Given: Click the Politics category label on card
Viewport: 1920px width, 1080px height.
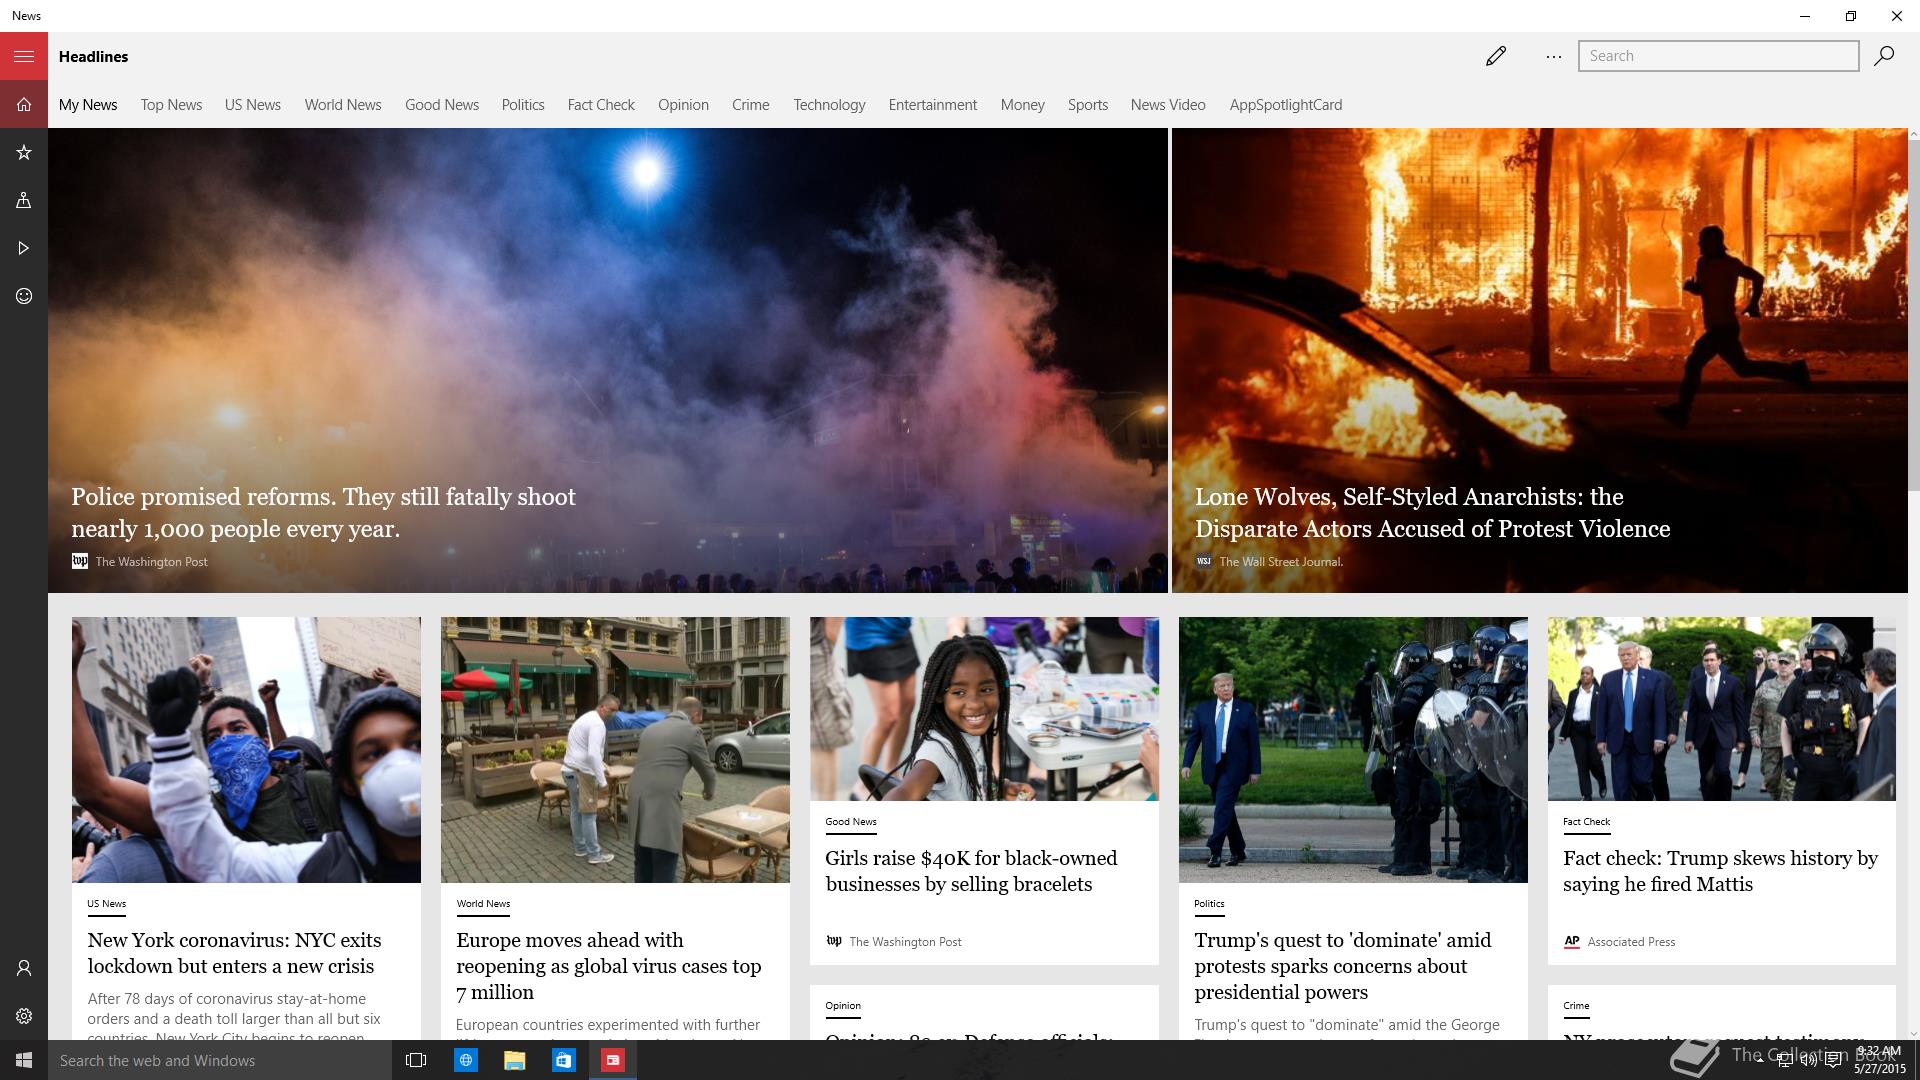Looking at the screenshot, I should tap(1209, 903).
